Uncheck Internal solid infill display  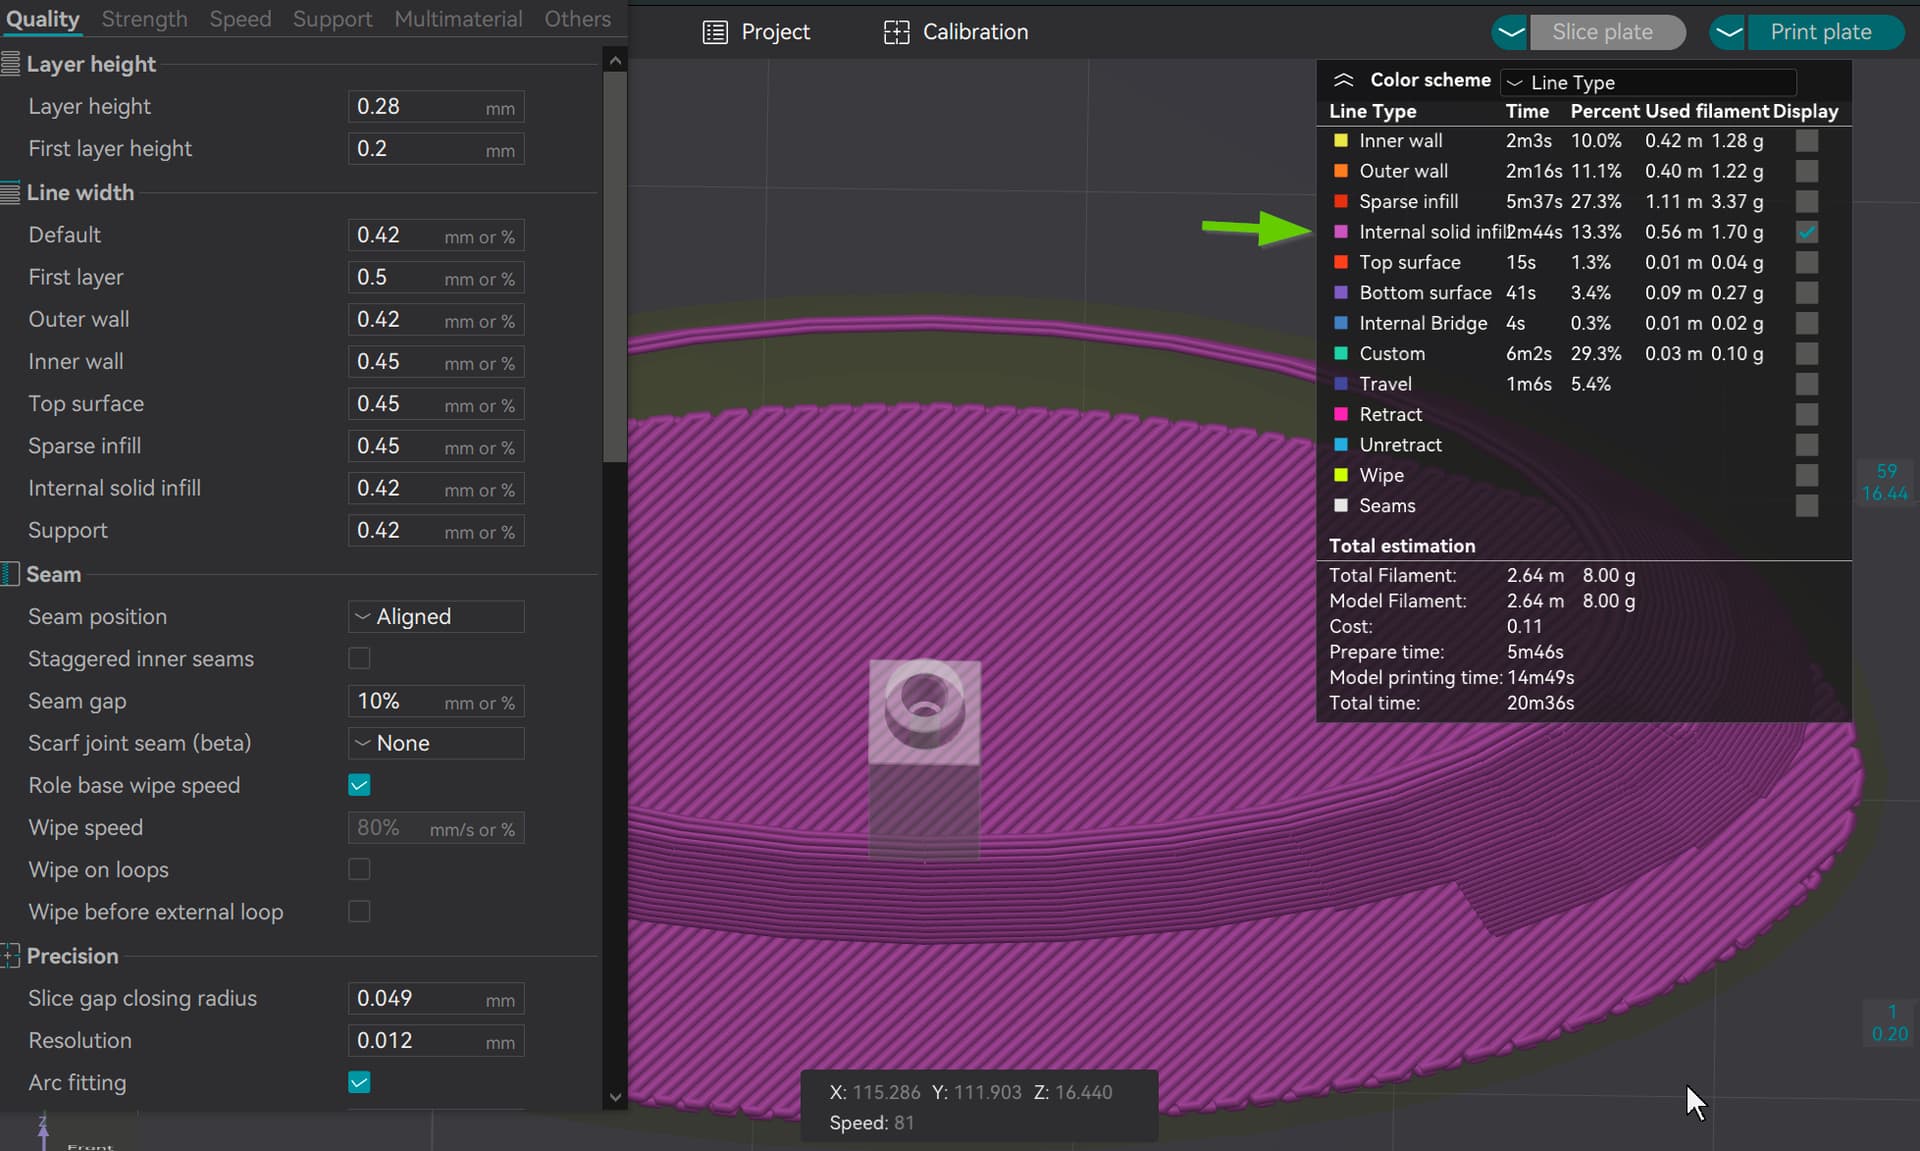1807,232
